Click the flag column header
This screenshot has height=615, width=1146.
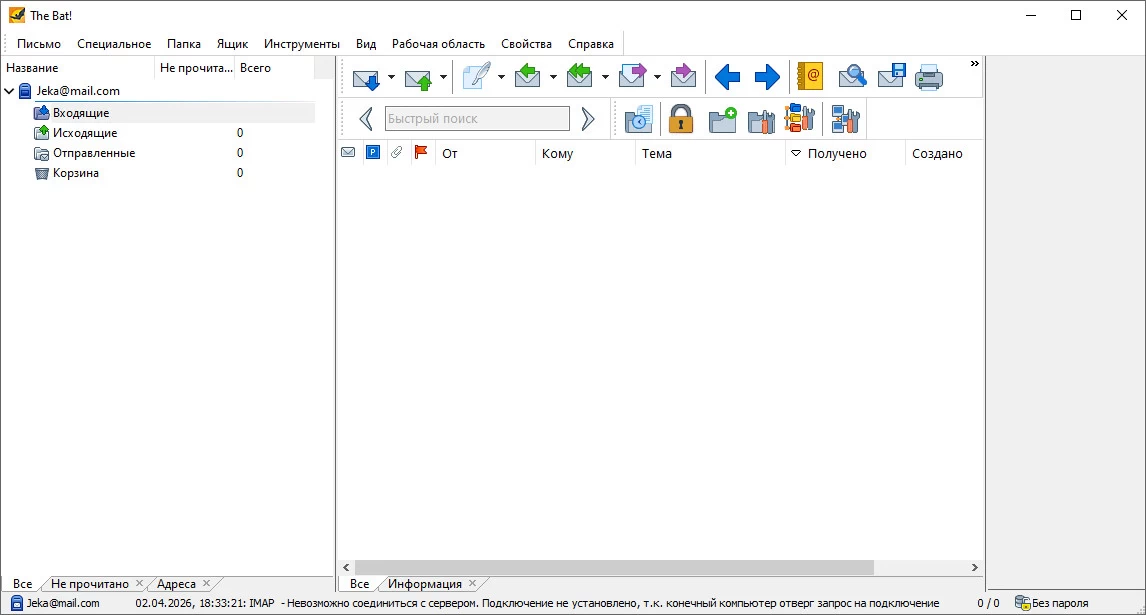coord(421,153)
